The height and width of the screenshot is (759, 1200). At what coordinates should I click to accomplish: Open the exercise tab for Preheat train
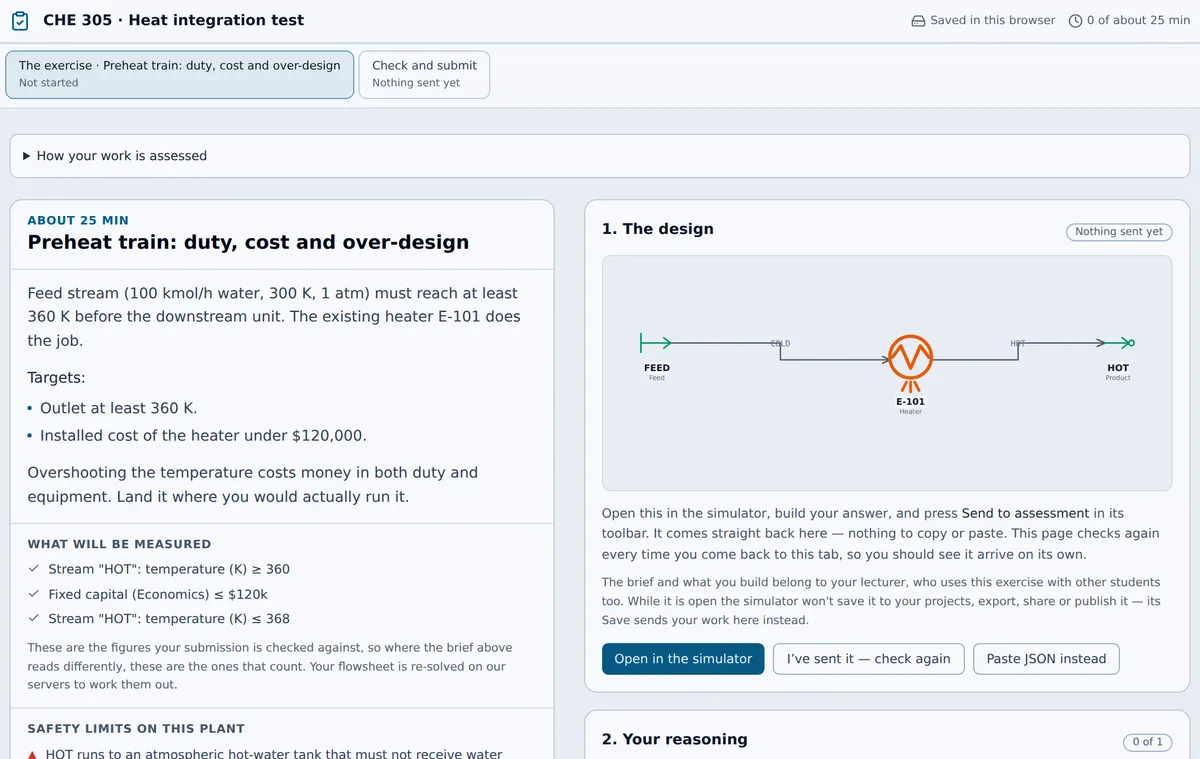point(180,74)
